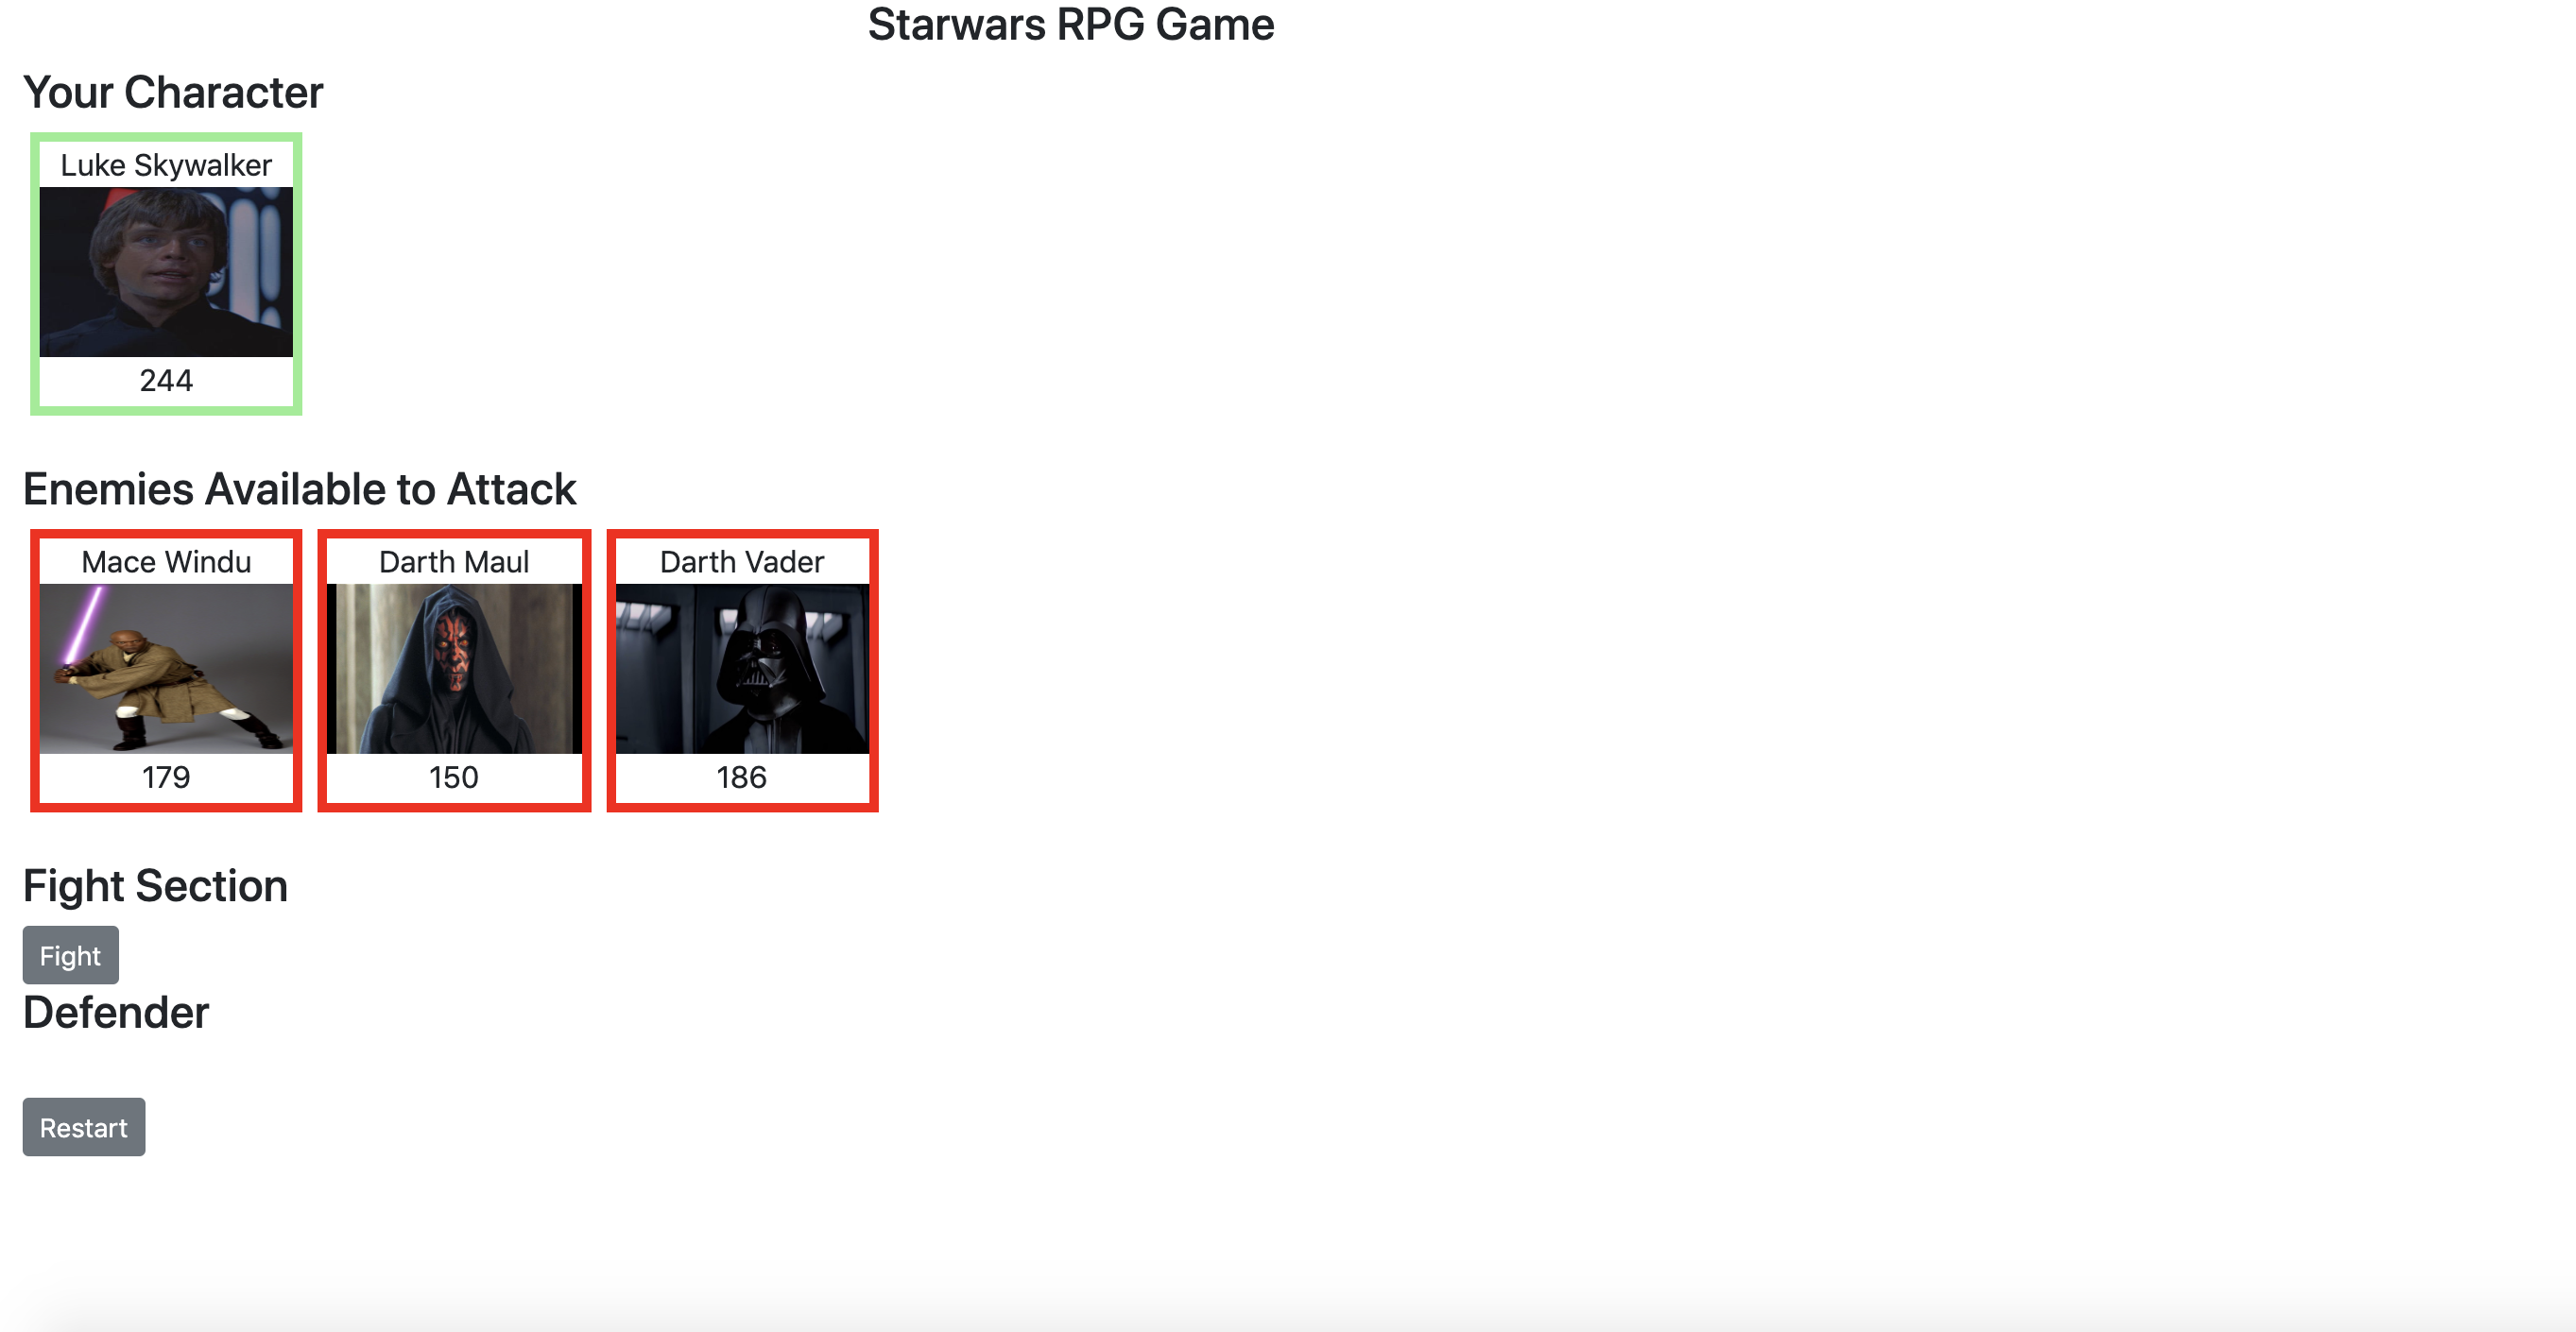This screenshot has width=2576, height=1332.
Task: Click the Restart button
Action: [x=84, y=1127]
